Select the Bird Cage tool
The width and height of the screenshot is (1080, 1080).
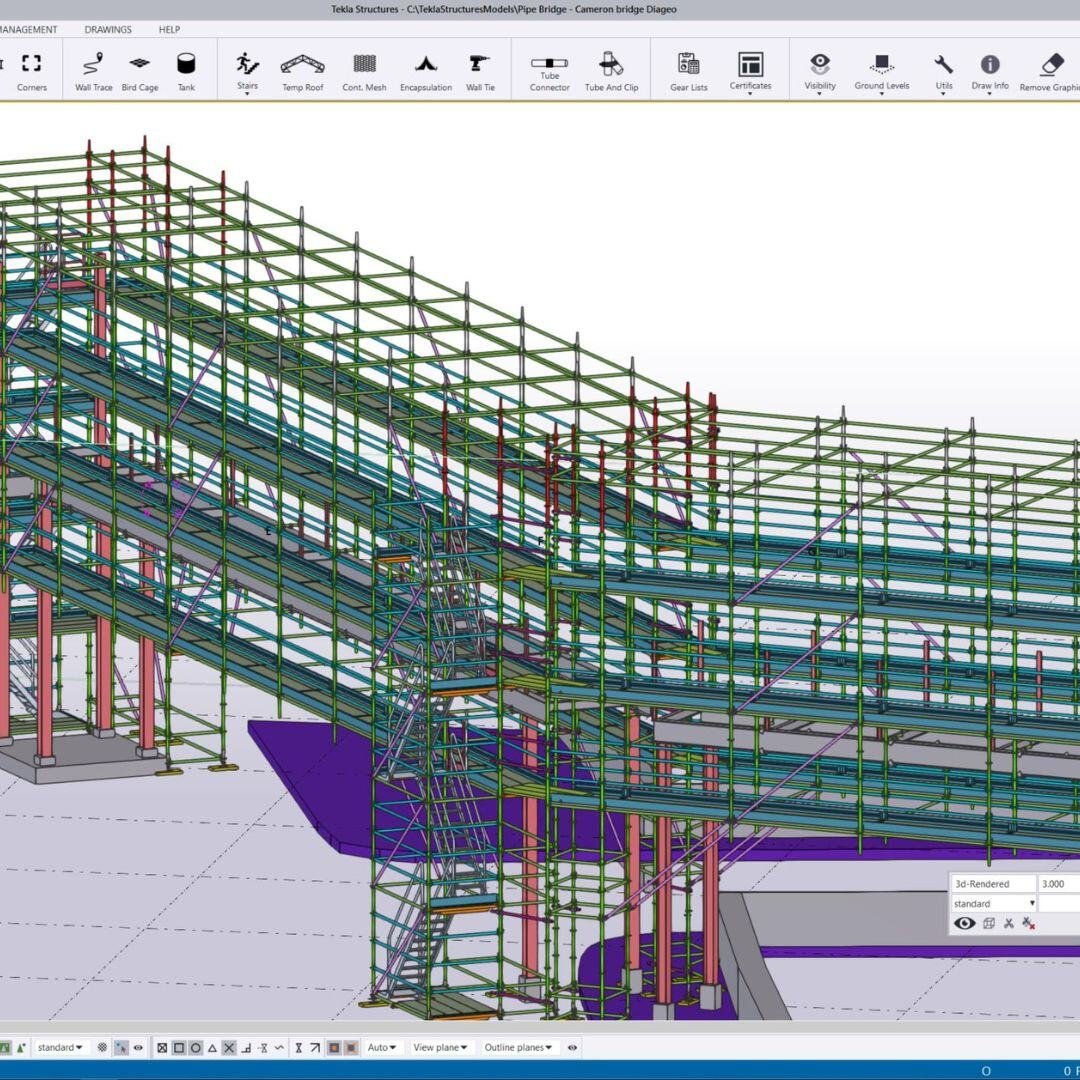[x=139, y=70]
